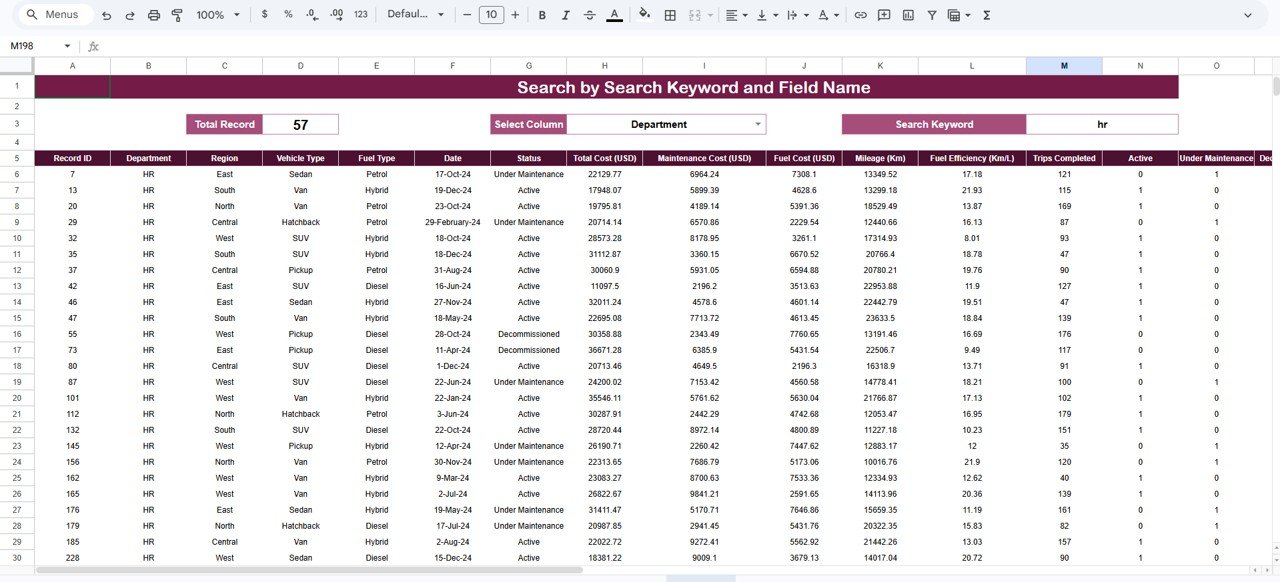
Task: Select the Undo button
Action: tap(106, 15)
